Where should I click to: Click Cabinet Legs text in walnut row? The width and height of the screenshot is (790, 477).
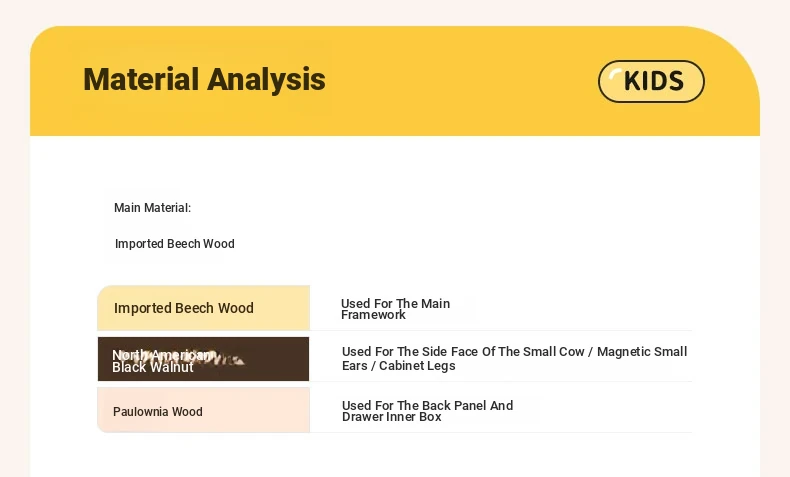click(417, 366)
